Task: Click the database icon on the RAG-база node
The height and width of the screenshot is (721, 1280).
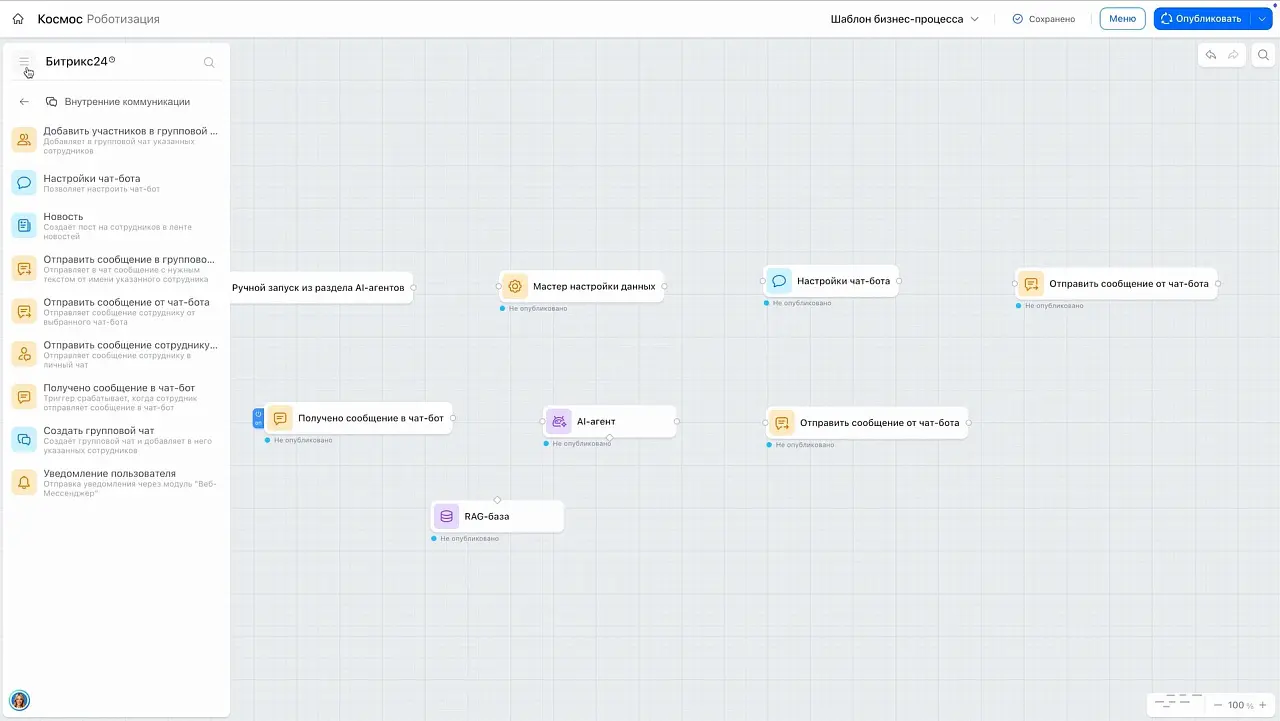Action: click(x=445, y=516)
